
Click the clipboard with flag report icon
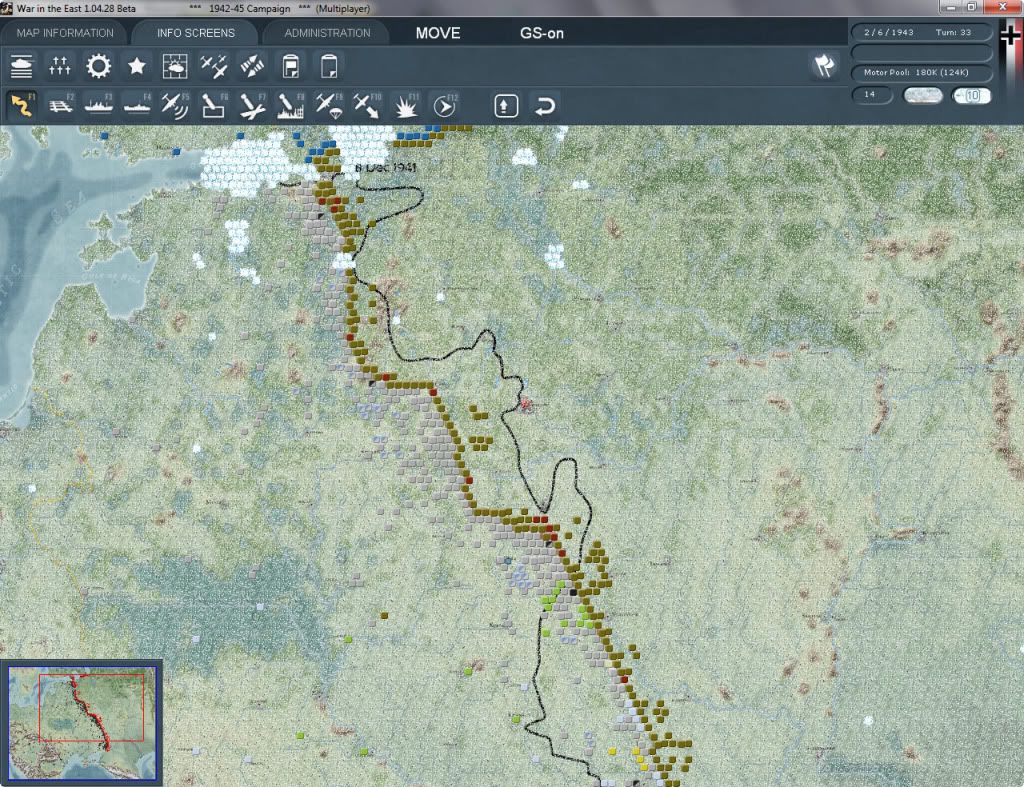click(291, 67)
